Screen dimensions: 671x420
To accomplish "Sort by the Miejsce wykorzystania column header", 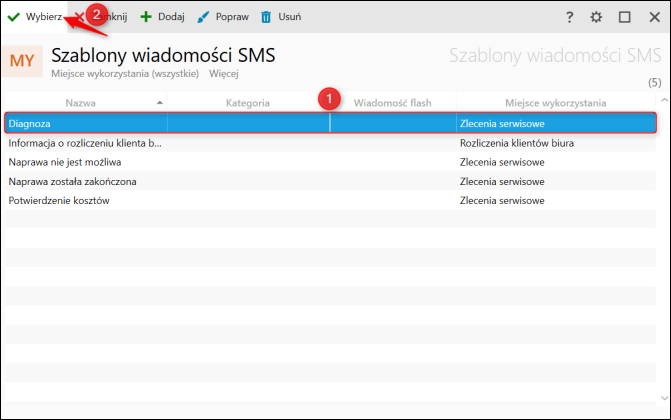I will tap(555, 103).
